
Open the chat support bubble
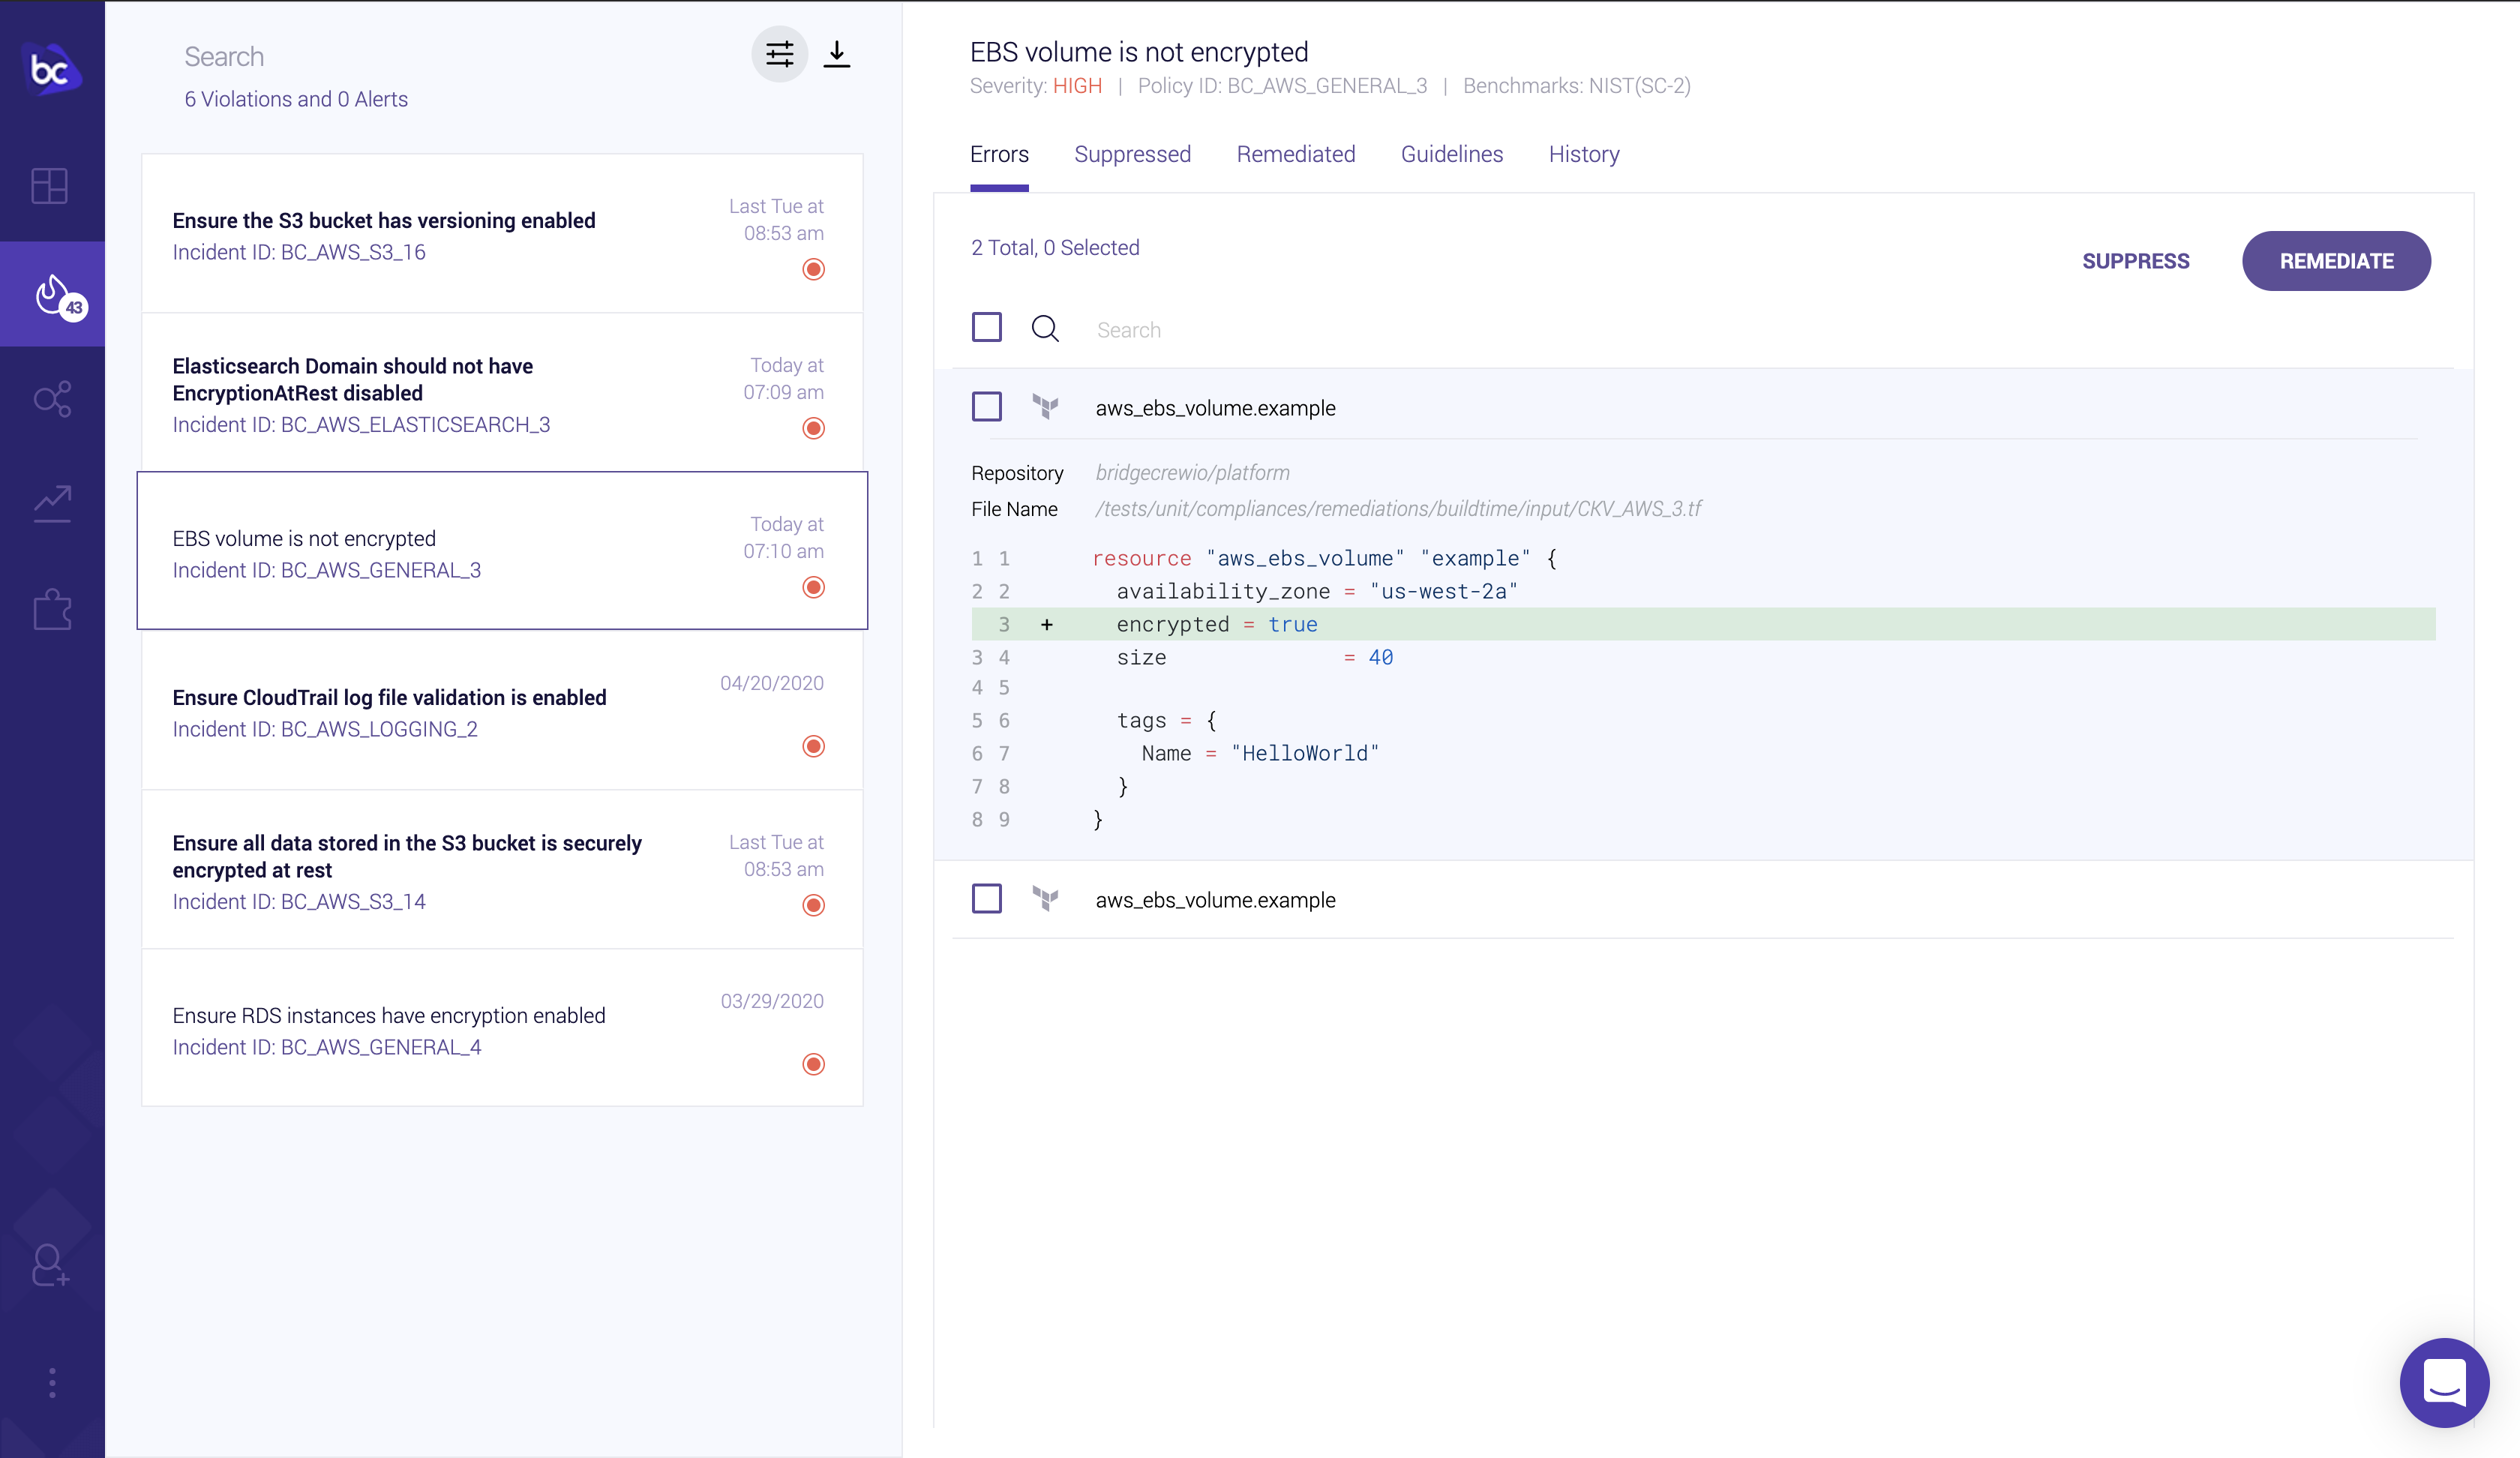2444,1383
